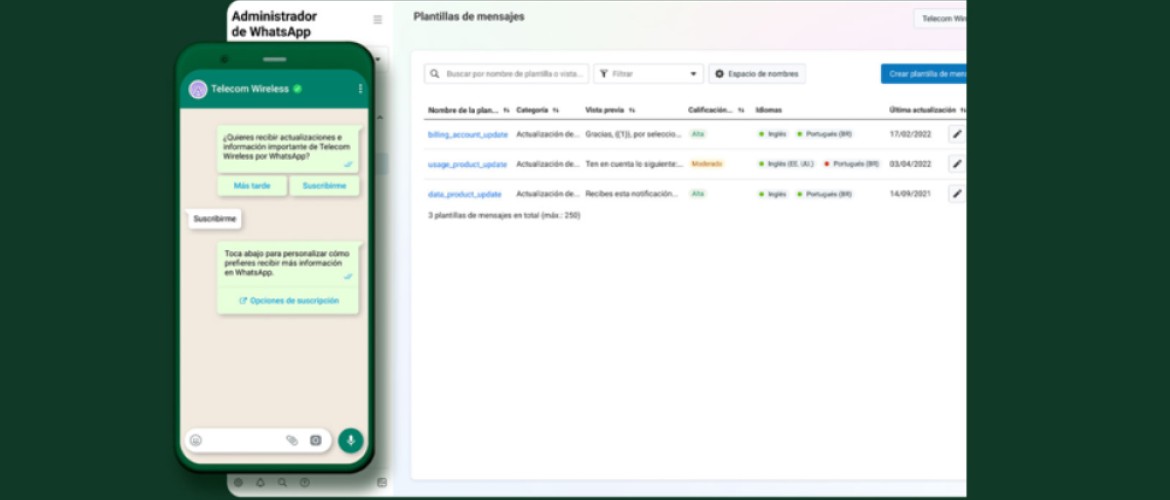Click the Administrador de WhatsApp sidebar title
This screenshot has width=1170, height=500.
pyautogui.click(x=274, y=24)
